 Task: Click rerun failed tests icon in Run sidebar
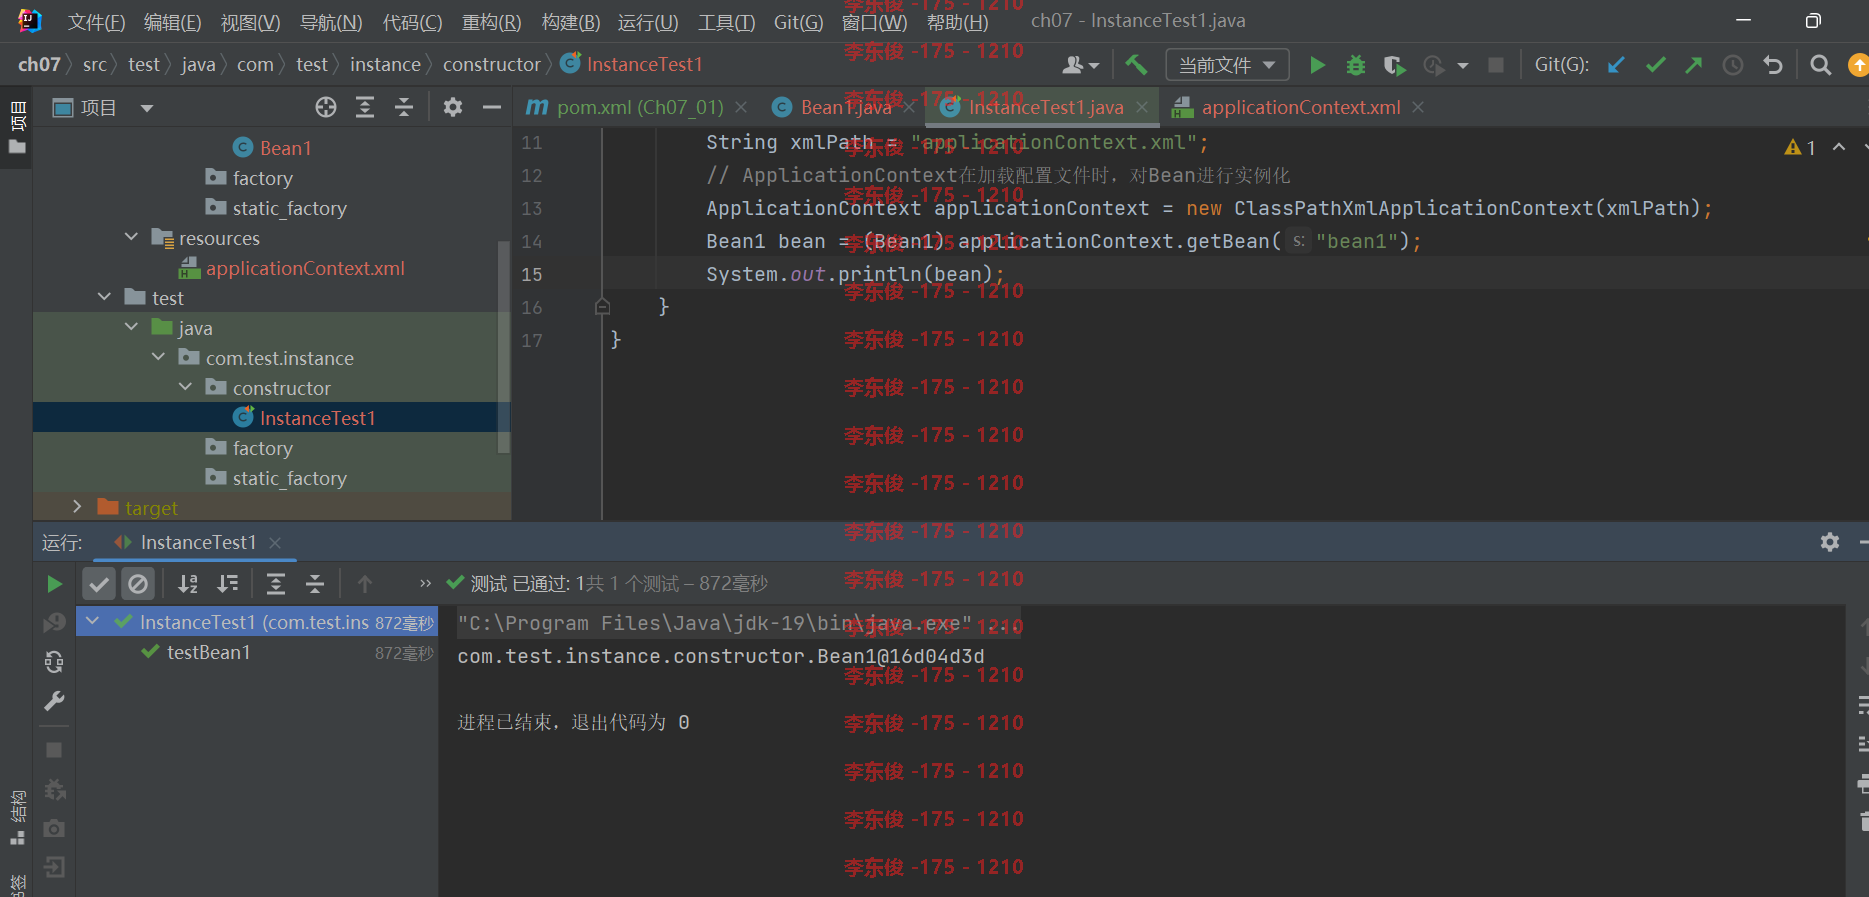55,623
